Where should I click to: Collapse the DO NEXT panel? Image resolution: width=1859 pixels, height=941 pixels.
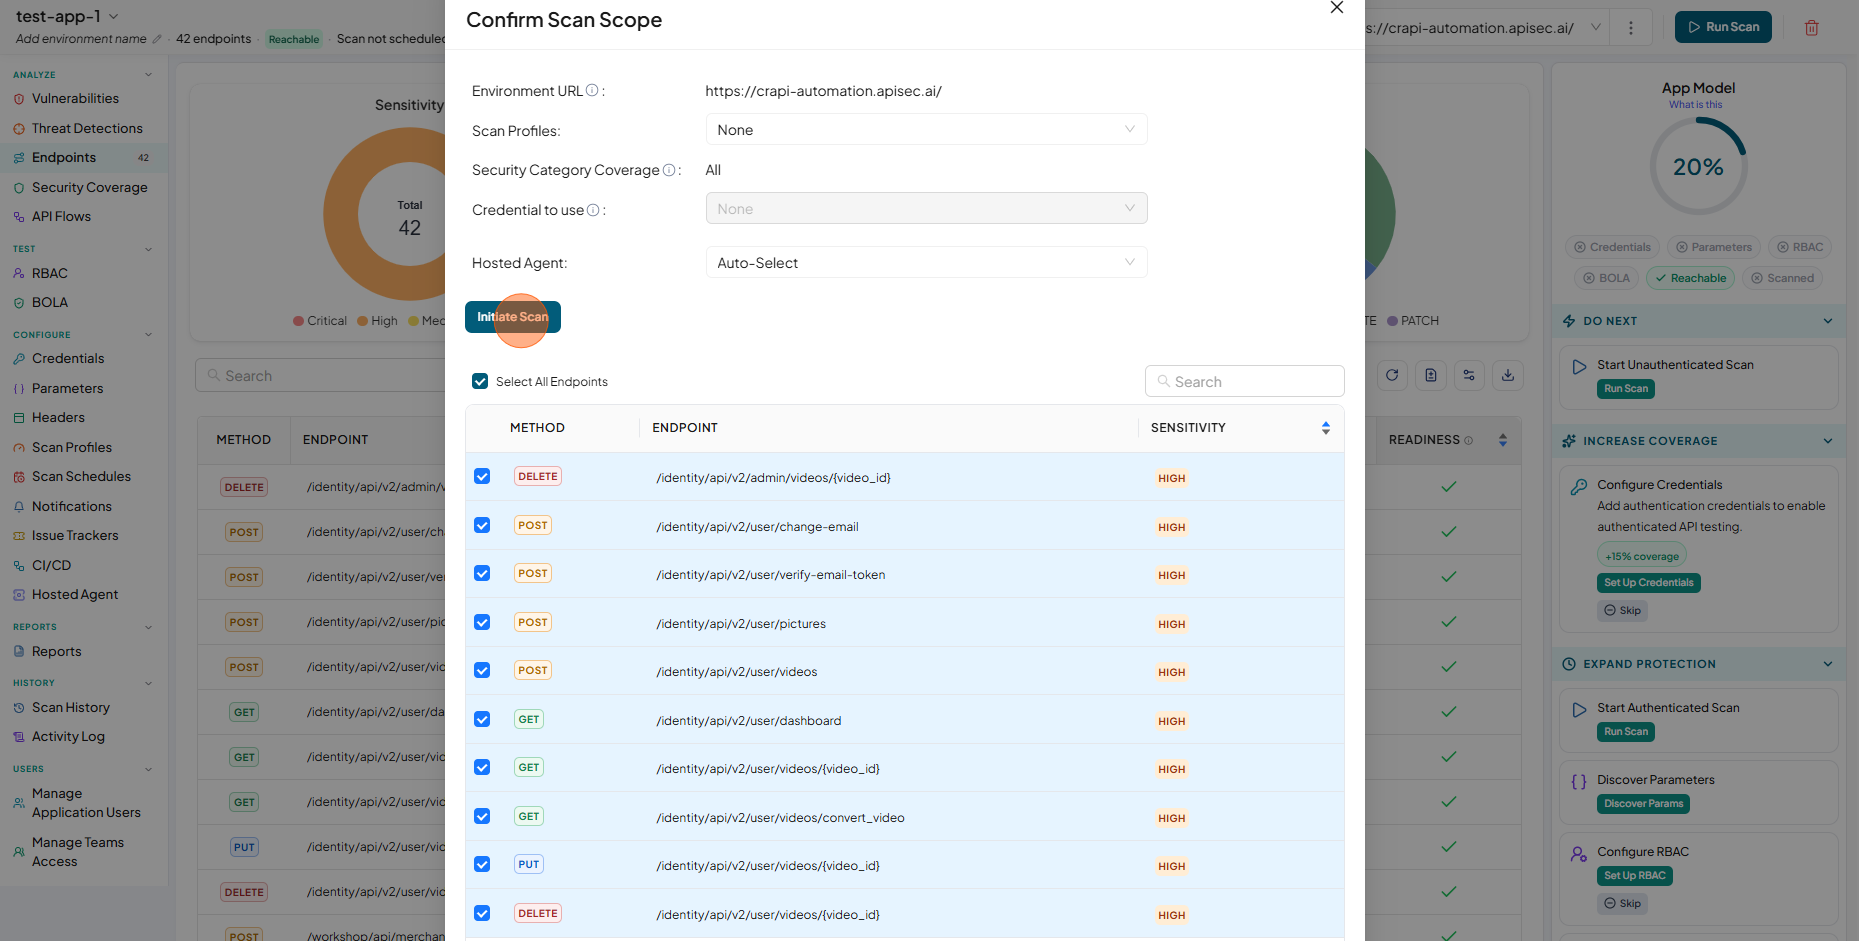[1828, 321]
